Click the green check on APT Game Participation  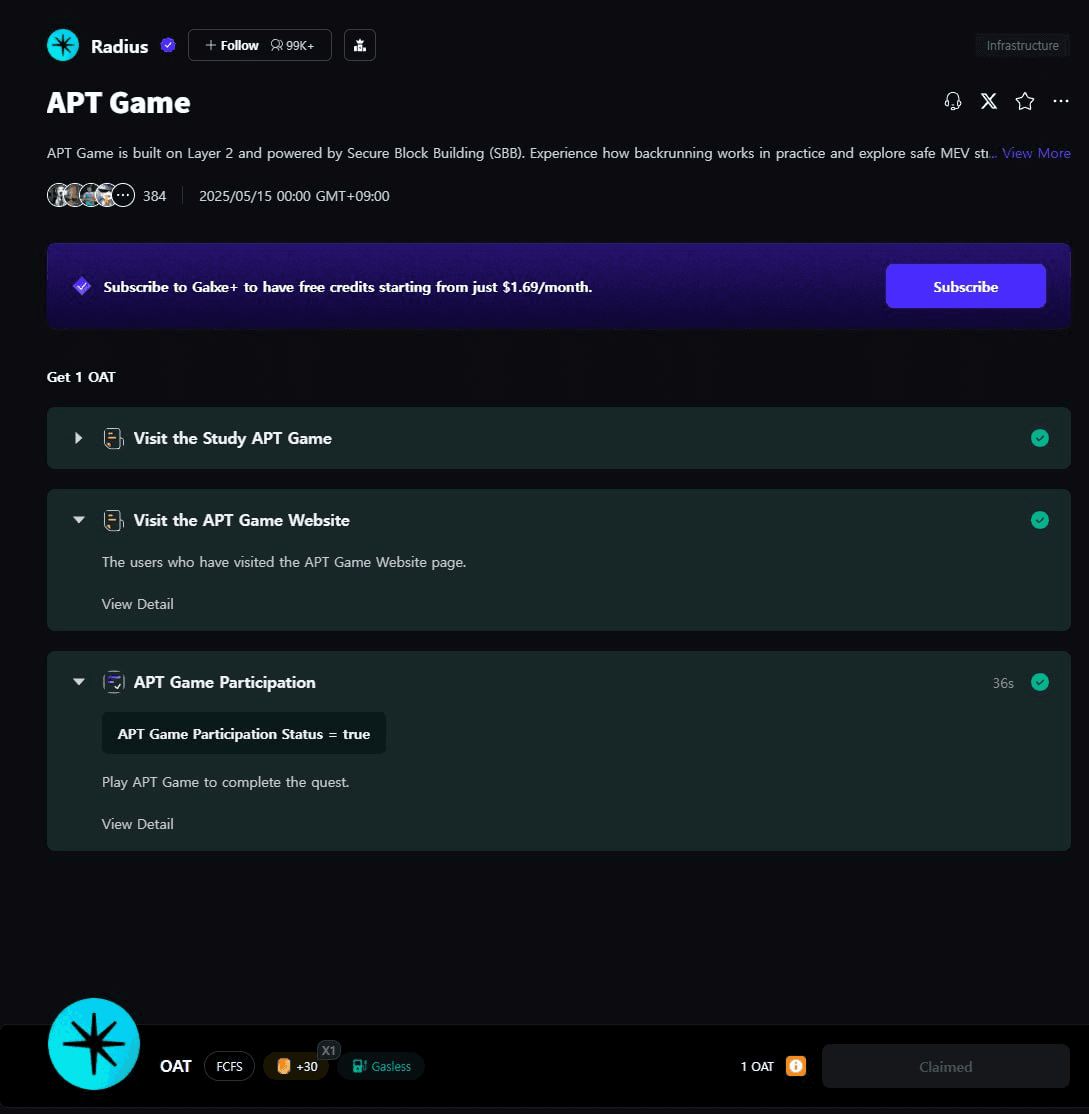1039,682
